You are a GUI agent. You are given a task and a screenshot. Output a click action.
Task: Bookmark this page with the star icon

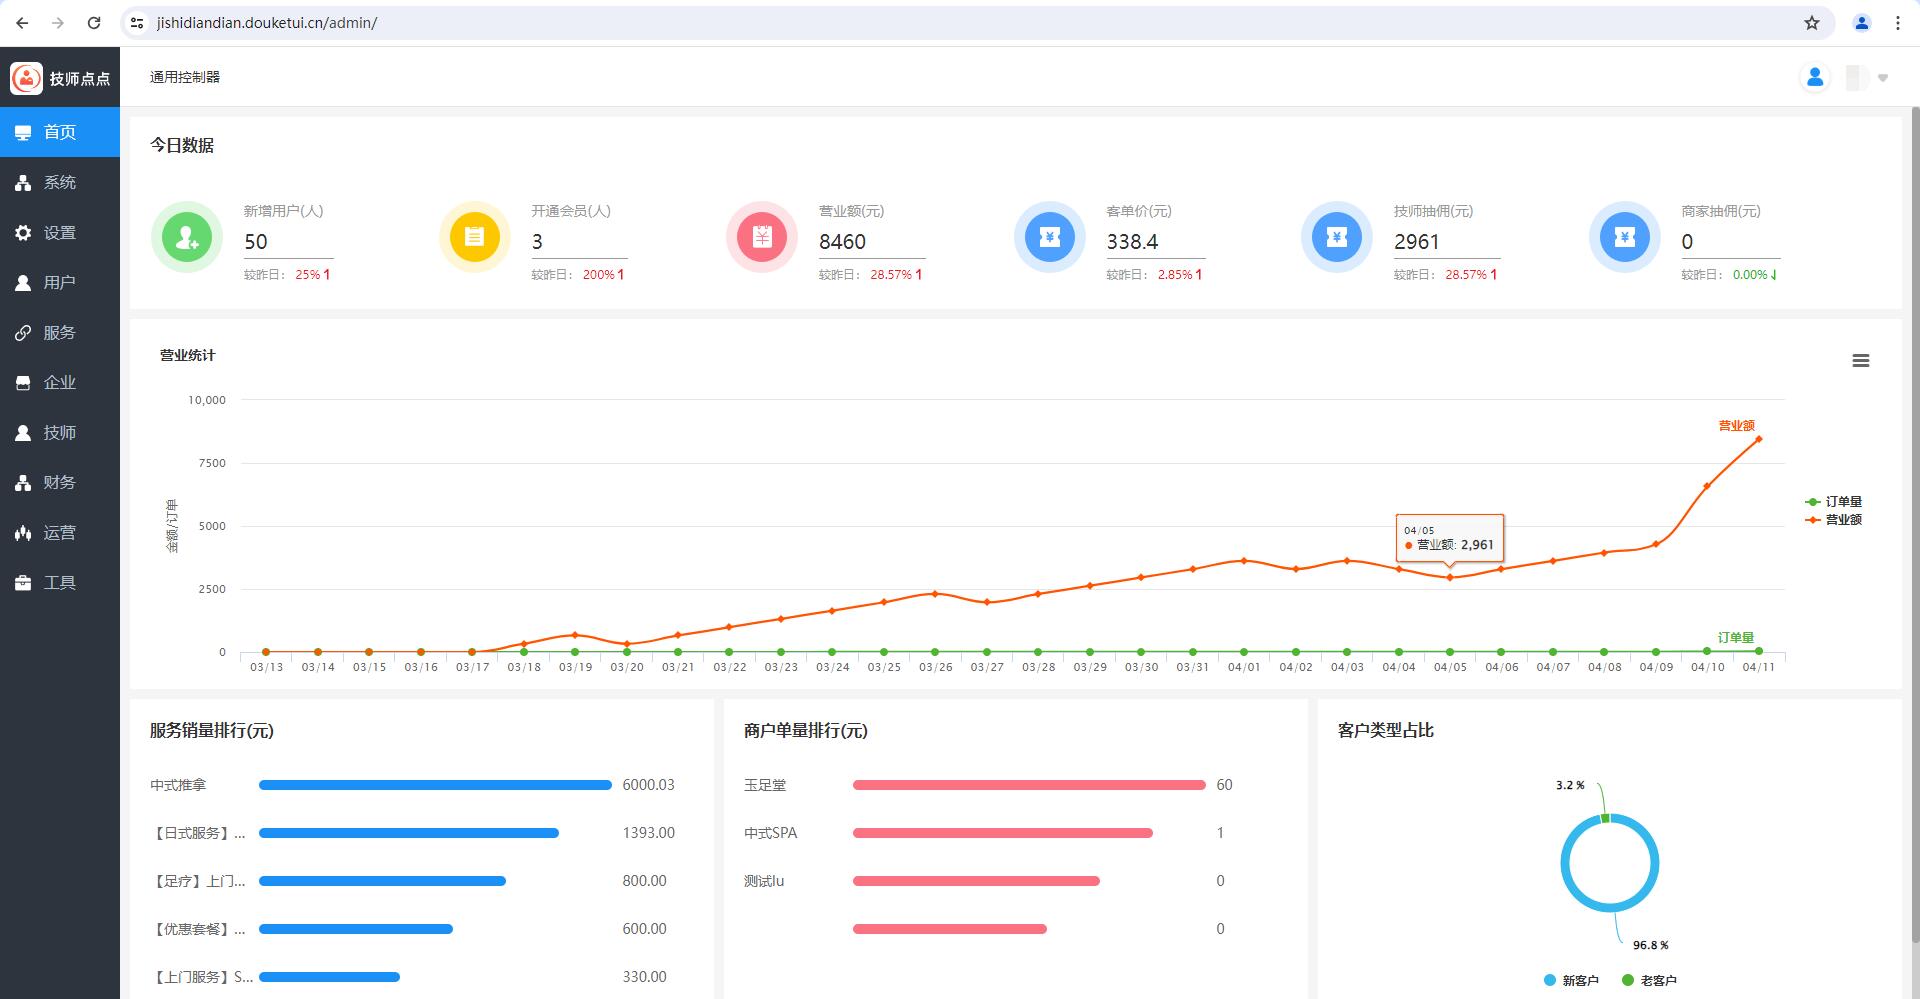[1811, 23]
